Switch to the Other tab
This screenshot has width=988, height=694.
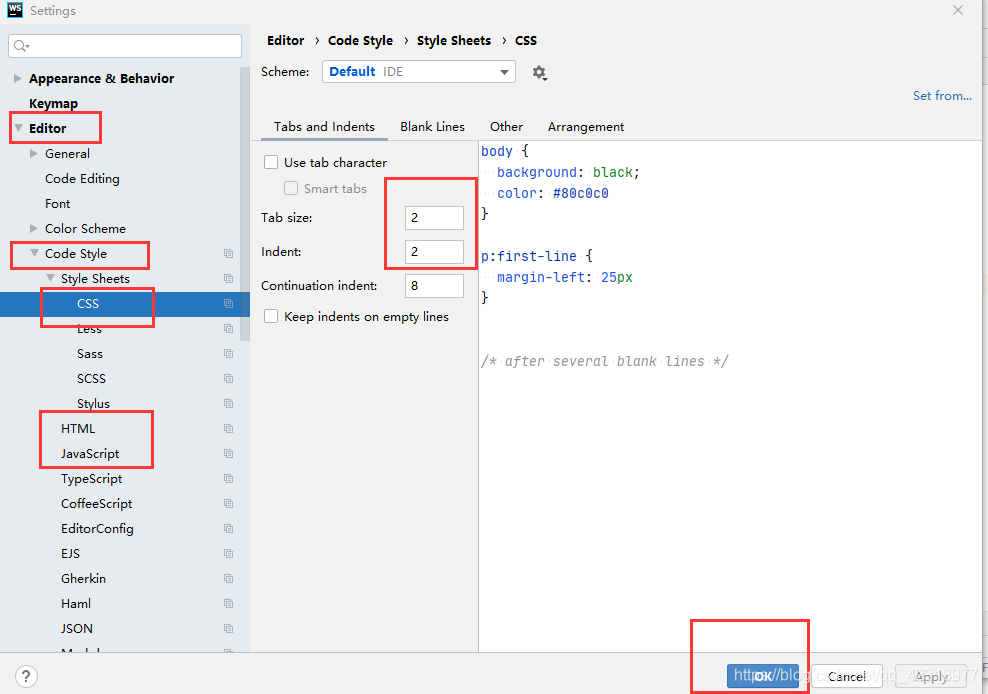507,127
